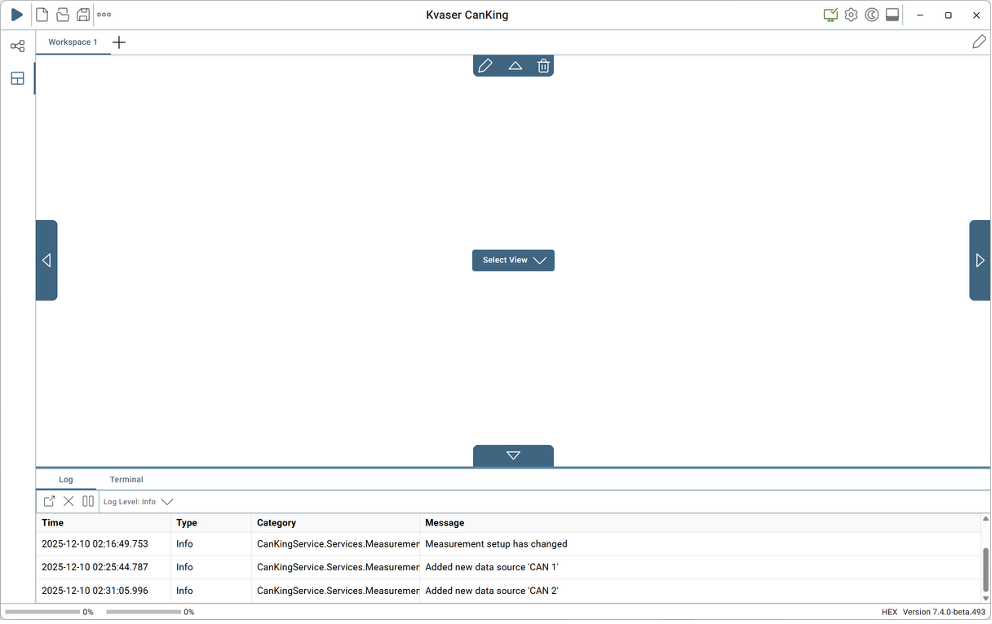Pause the log output

(88, 501)
